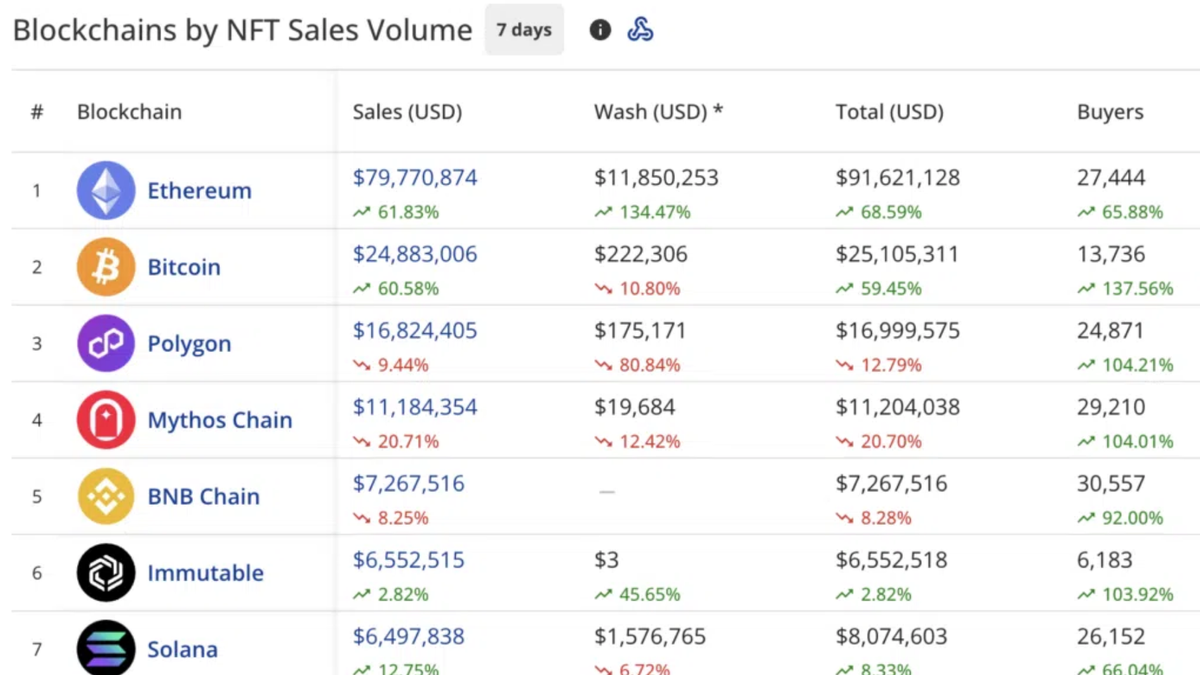Click the Solana logo icon
Viewport: 1200px width, 675px height.
tap(106, 648)
